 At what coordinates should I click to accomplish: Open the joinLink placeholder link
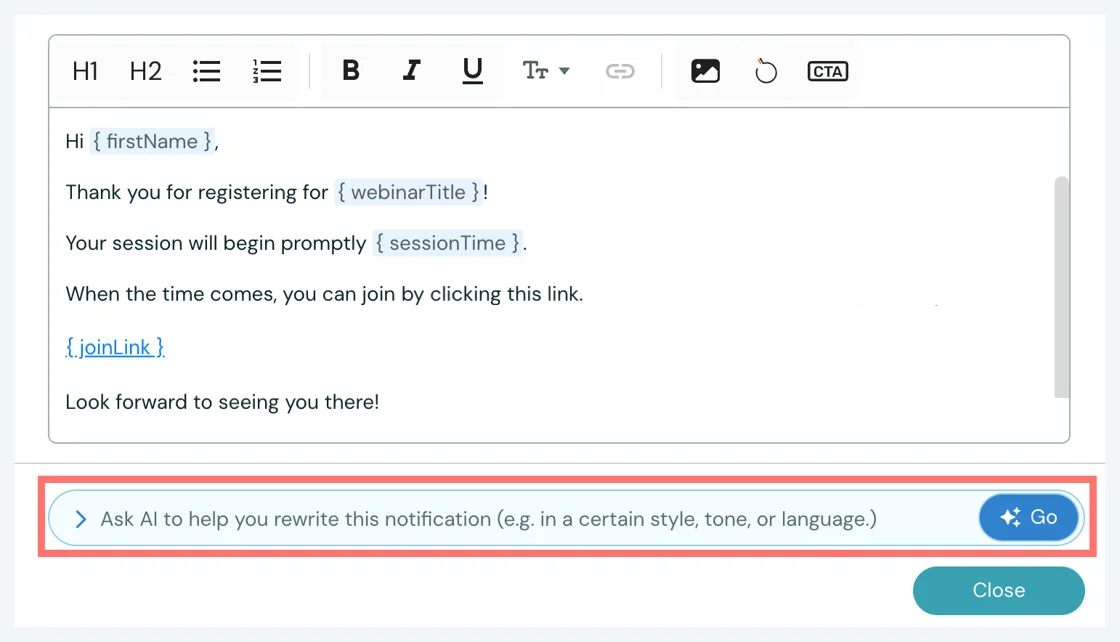(x=115, y=347)
